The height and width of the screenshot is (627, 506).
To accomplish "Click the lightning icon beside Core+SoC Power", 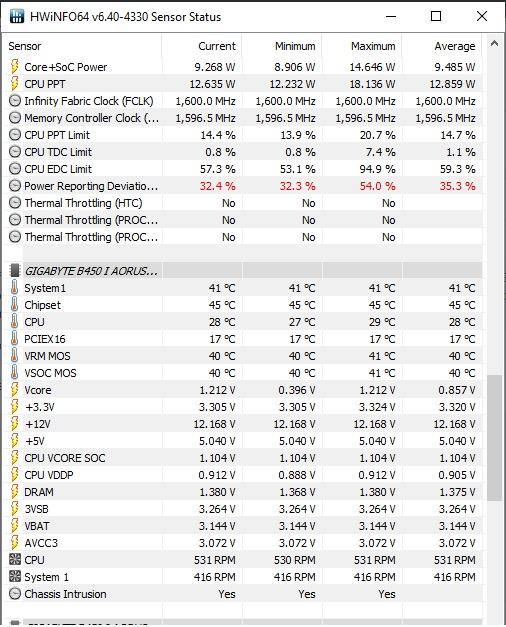I will (x=14, y=67).
